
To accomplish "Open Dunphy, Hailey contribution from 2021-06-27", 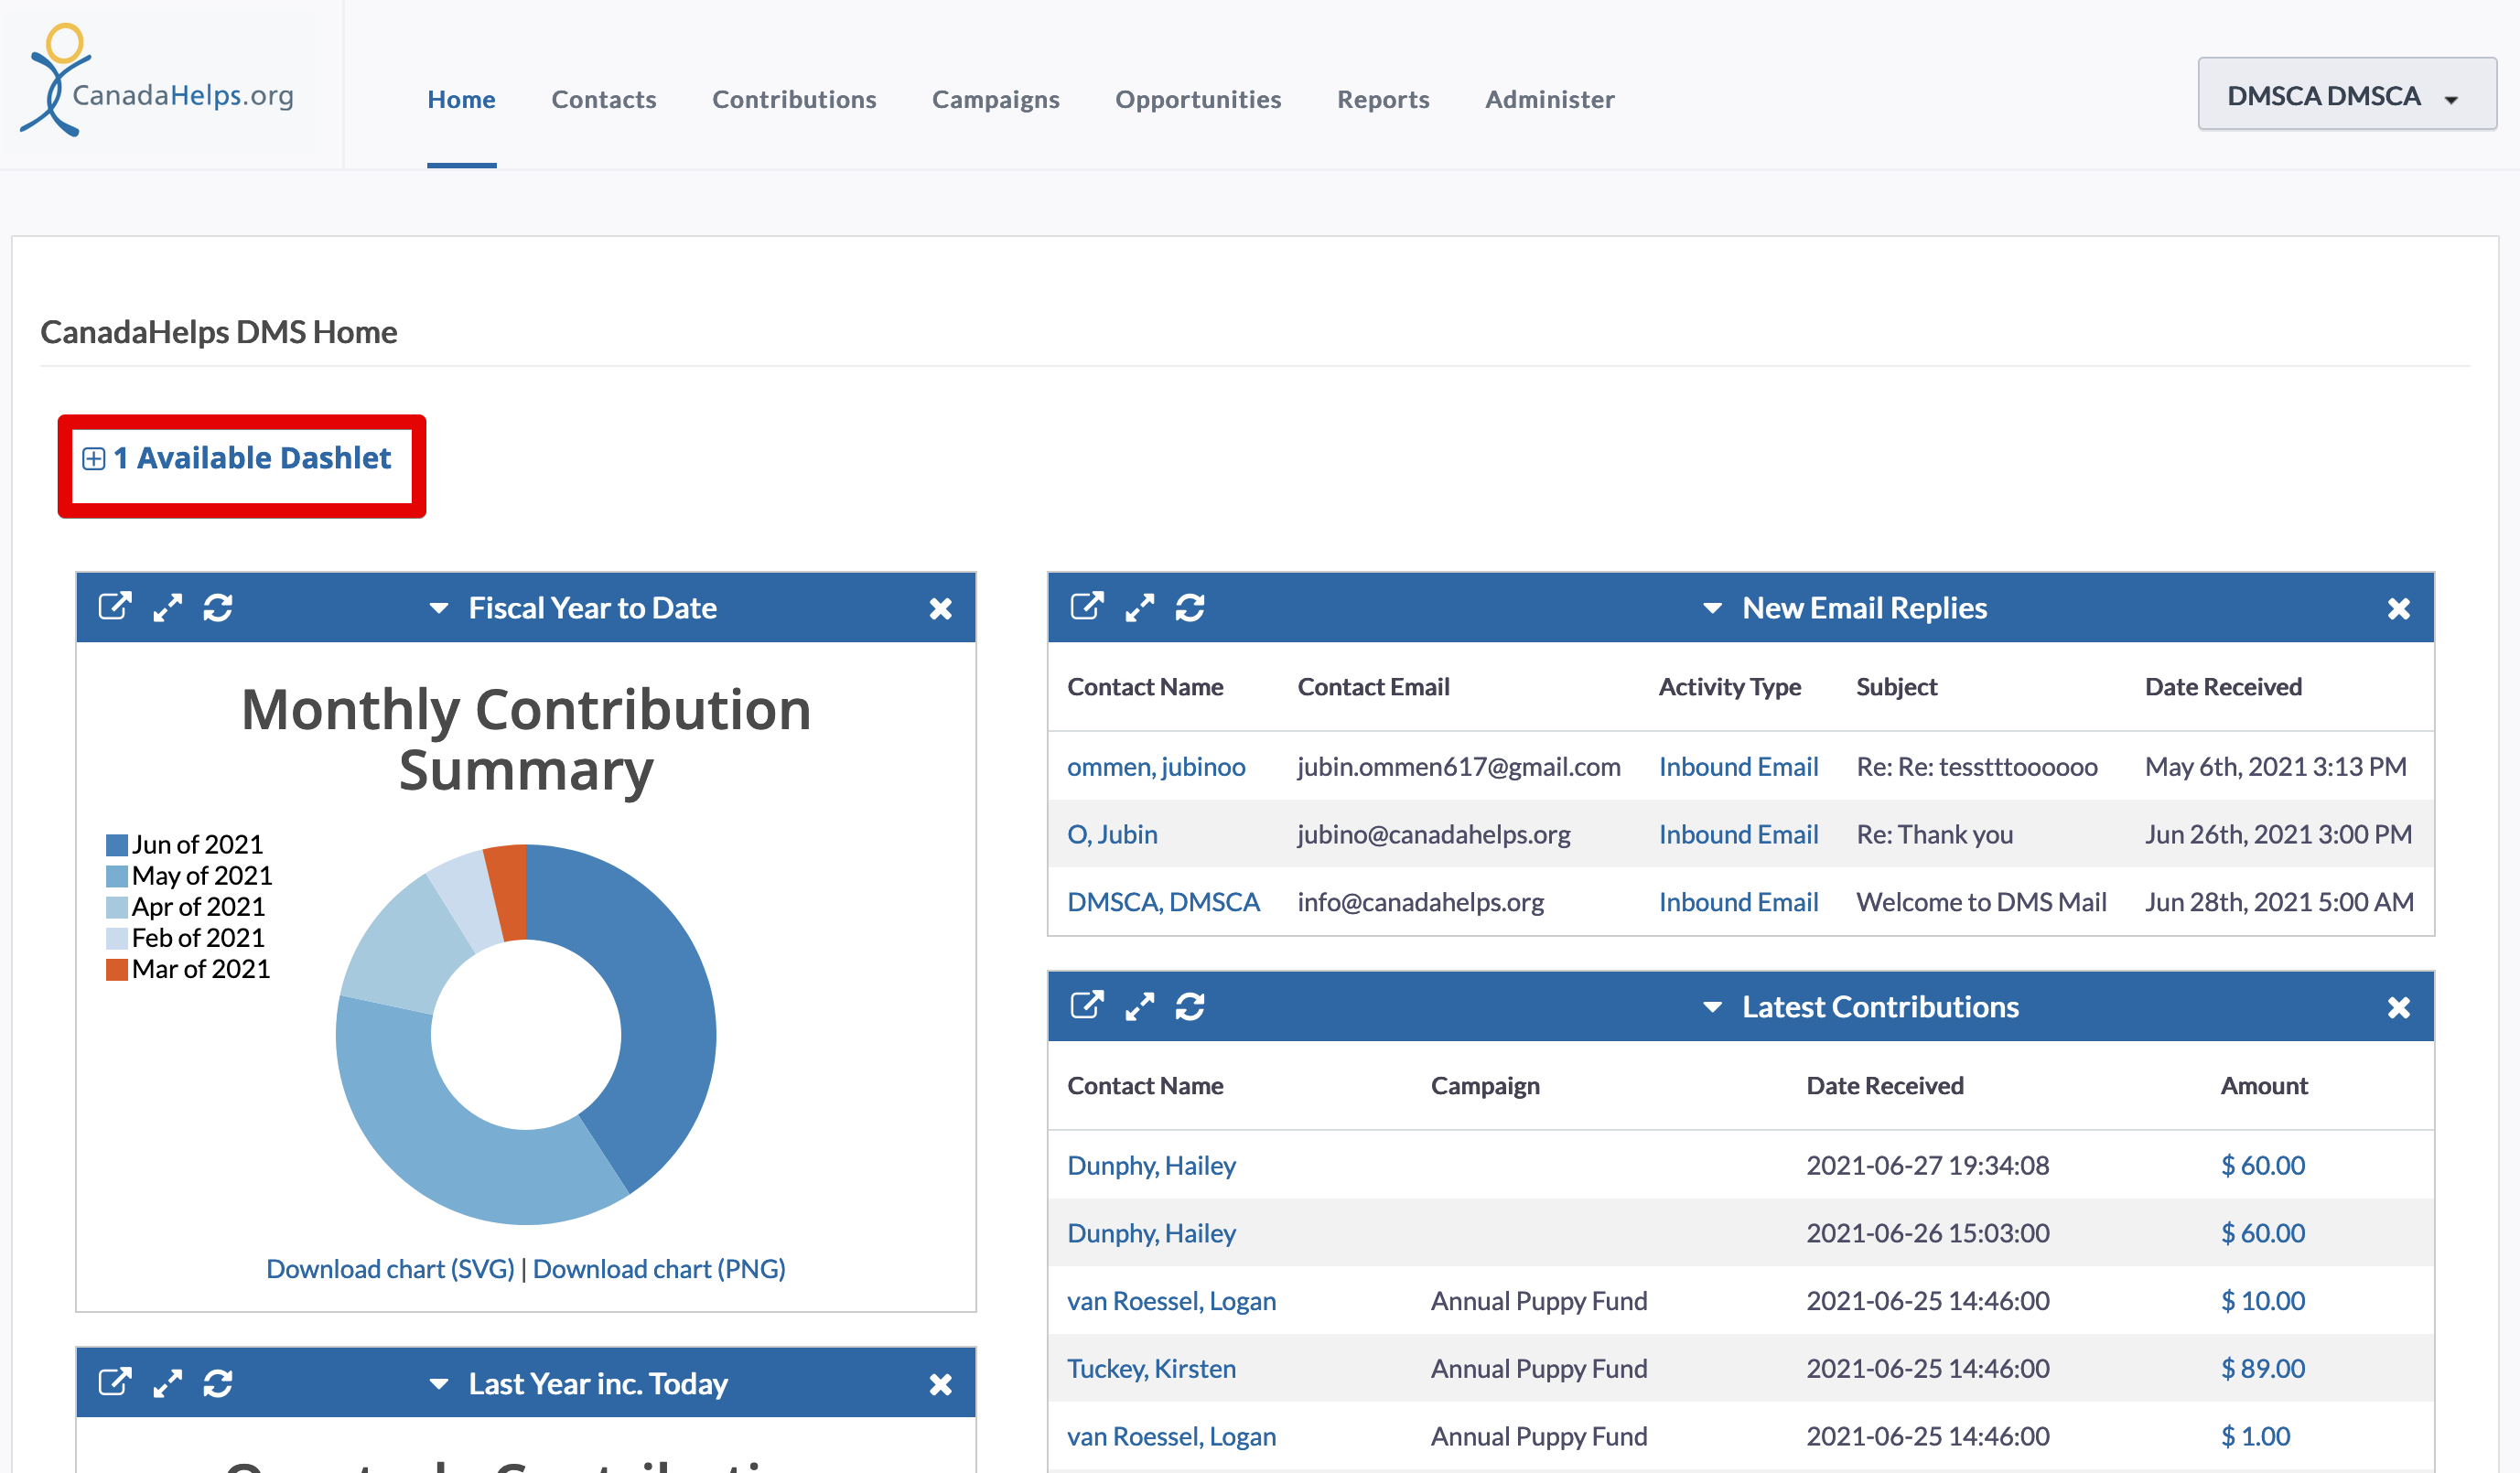I will [x=1151, y=1166].
